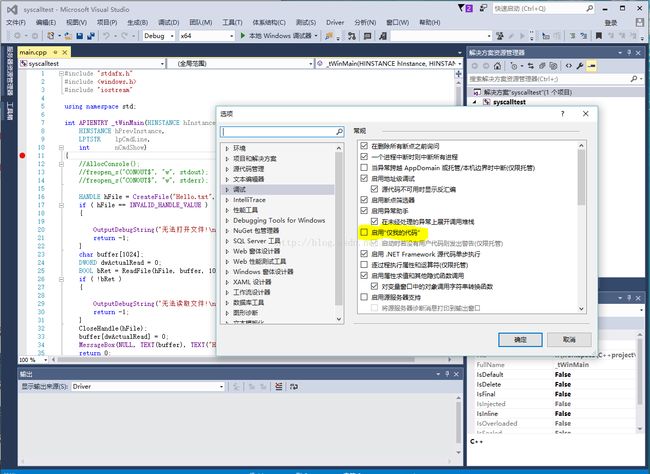Click the Properties wrench icon
The width and height of the screenshot is (650, 474).
(580, 66)
